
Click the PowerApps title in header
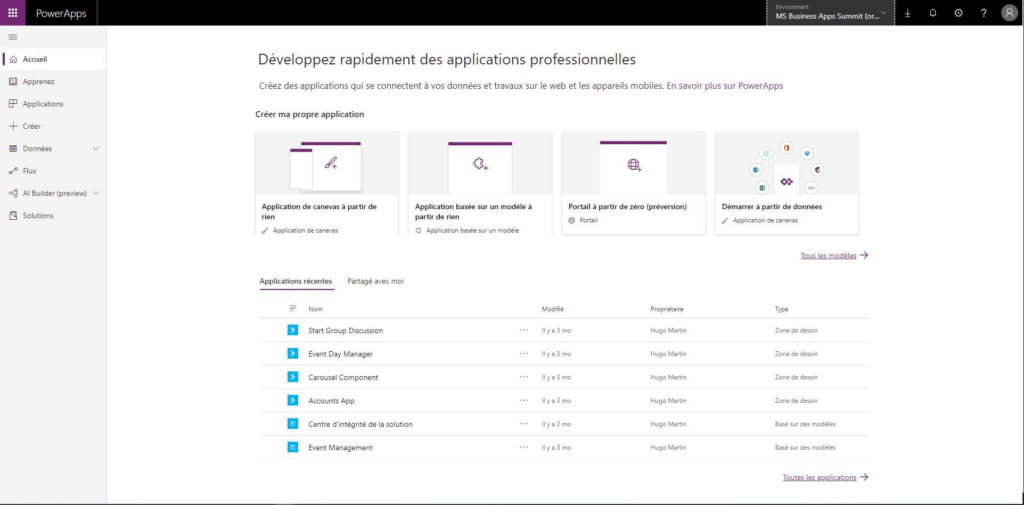(x=61, y=13)
